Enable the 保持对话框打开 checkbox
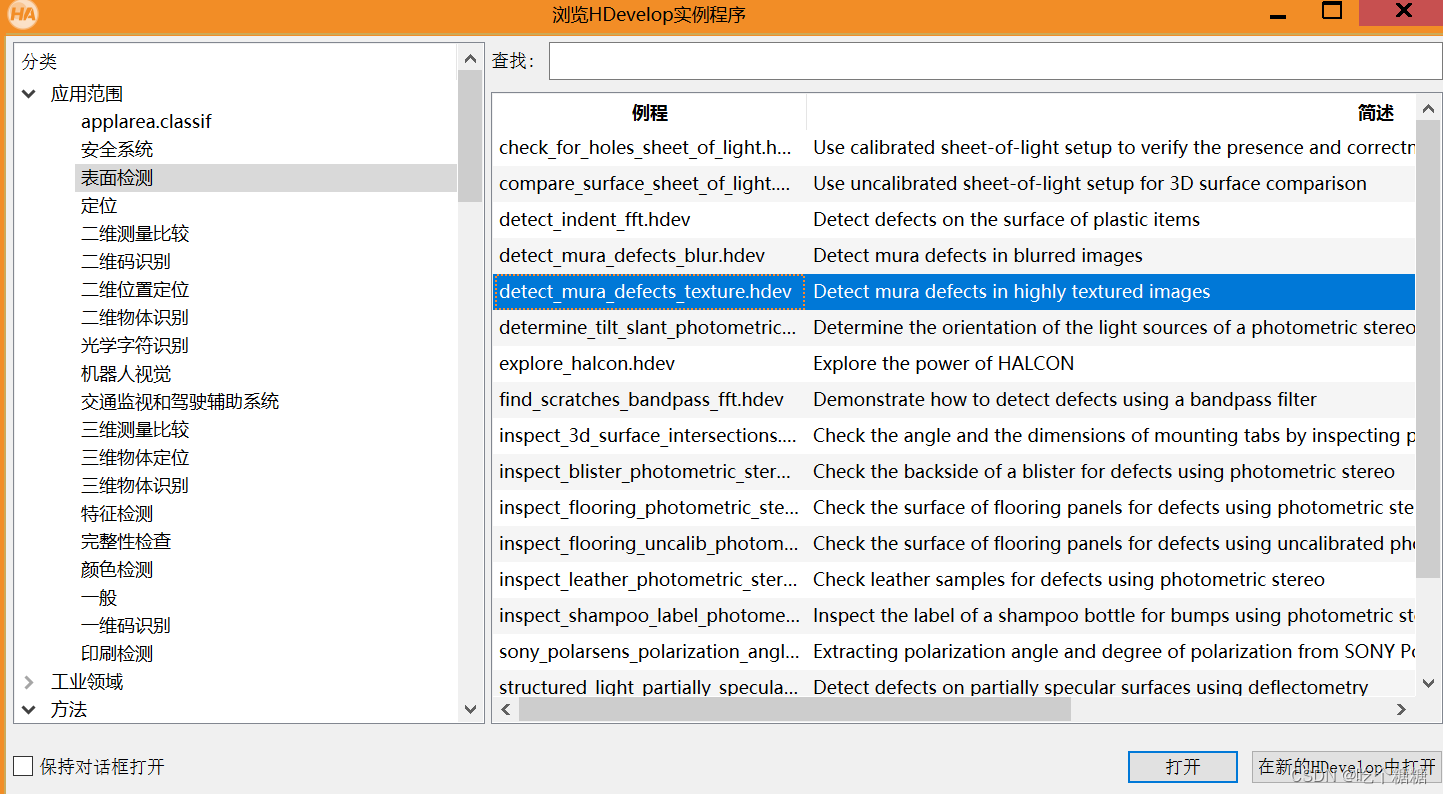The height and width of the screenshot is (794, 1443). click(23, 767)
